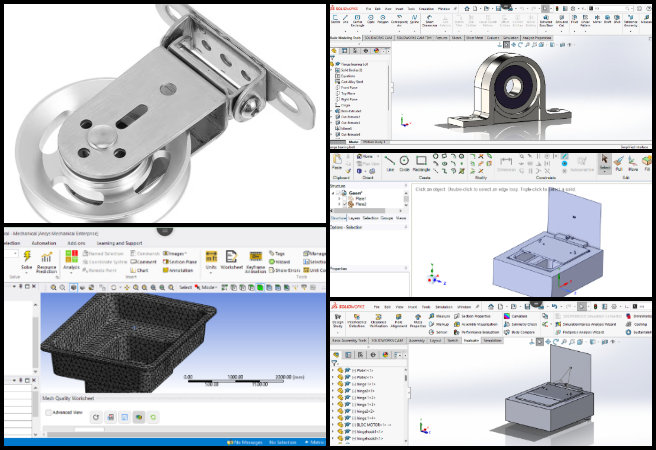Enable the Advanced View checkbox
Screen dimensions: 656x450
(x=48, y=412)
